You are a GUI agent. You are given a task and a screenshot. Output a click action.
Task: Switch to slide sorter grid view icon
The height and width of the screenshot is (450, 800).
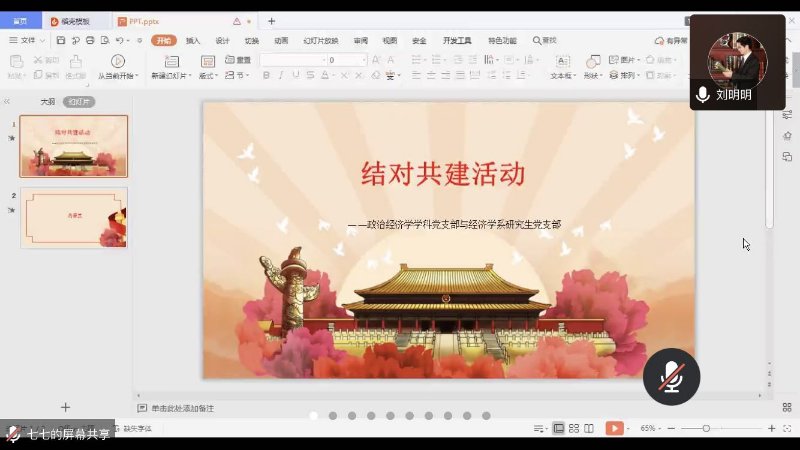[573, 428]
